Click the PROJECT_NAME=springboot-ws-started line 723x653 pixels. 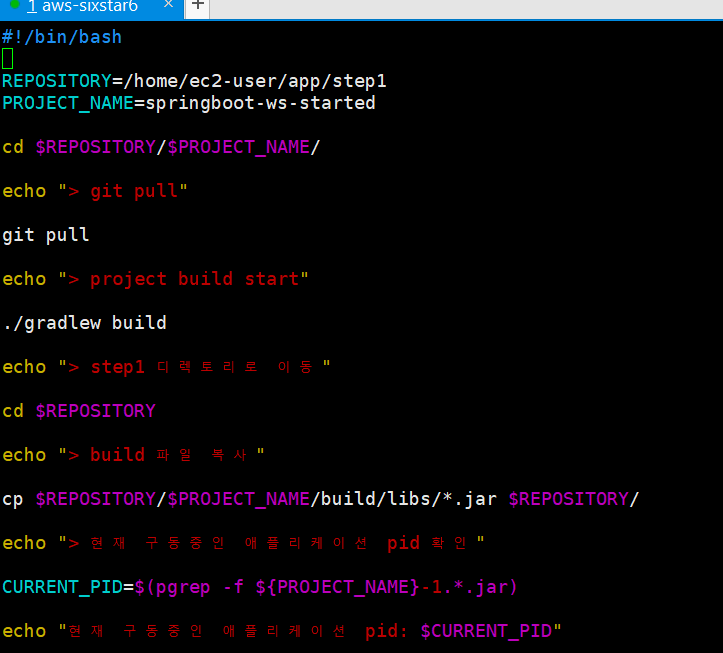point(188,103)
